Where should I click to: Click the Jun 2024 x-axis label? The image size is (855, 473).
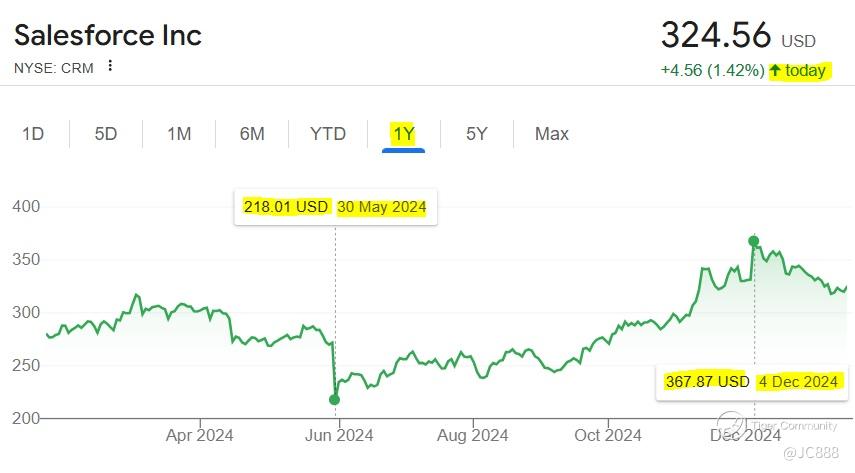click(339, 436)
